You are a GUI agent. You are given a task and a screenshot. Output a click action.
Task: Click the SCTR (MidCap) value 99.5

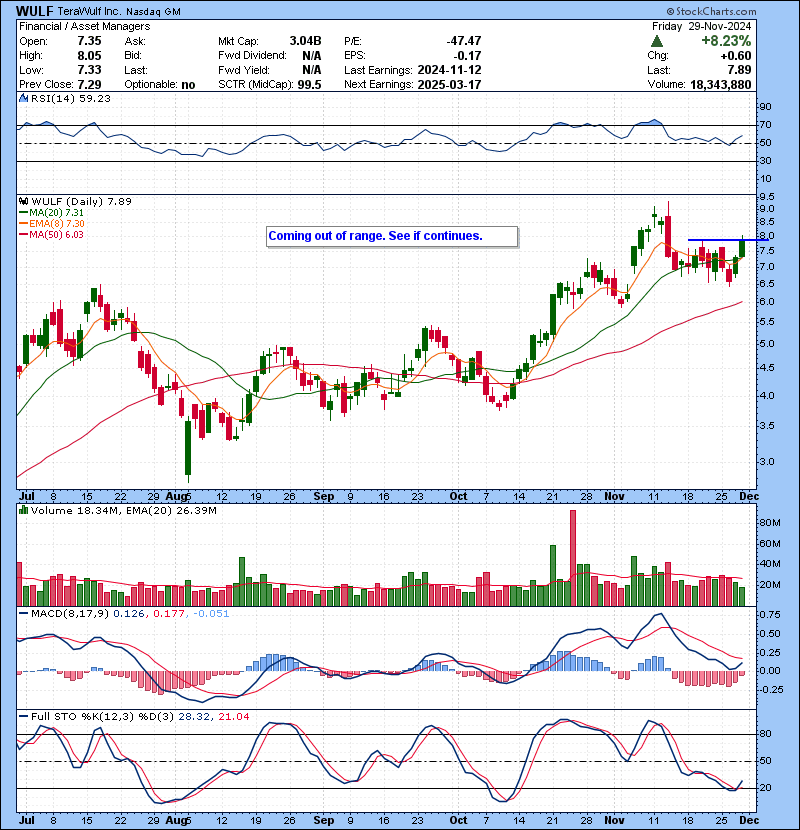pyautogui.click(x=309, y=84)
